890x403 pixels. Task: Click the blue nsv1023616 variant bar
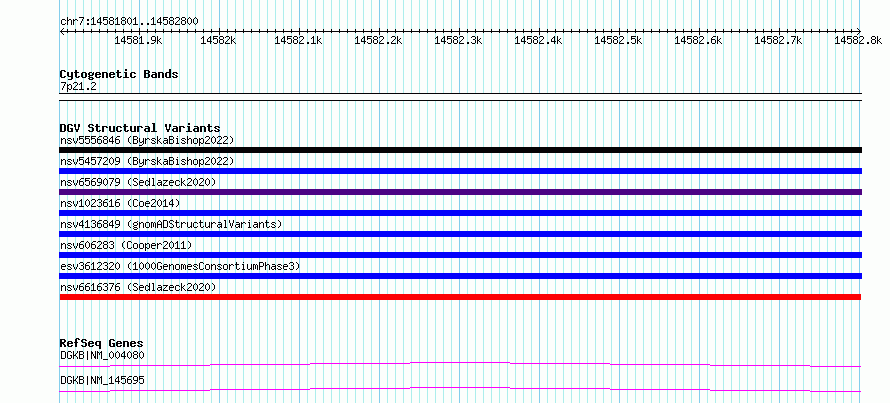pyautogui.click(x=460, y=213)
